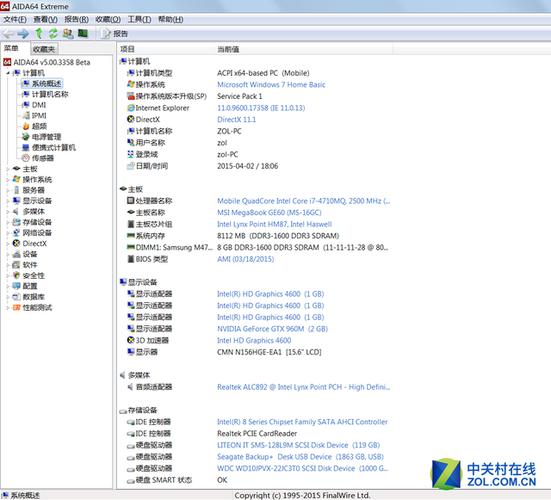Image resolution: width=551 pixels, height=500 pixels.
Task: Select 超频 overclock tree item
Action: click(39, 126)
